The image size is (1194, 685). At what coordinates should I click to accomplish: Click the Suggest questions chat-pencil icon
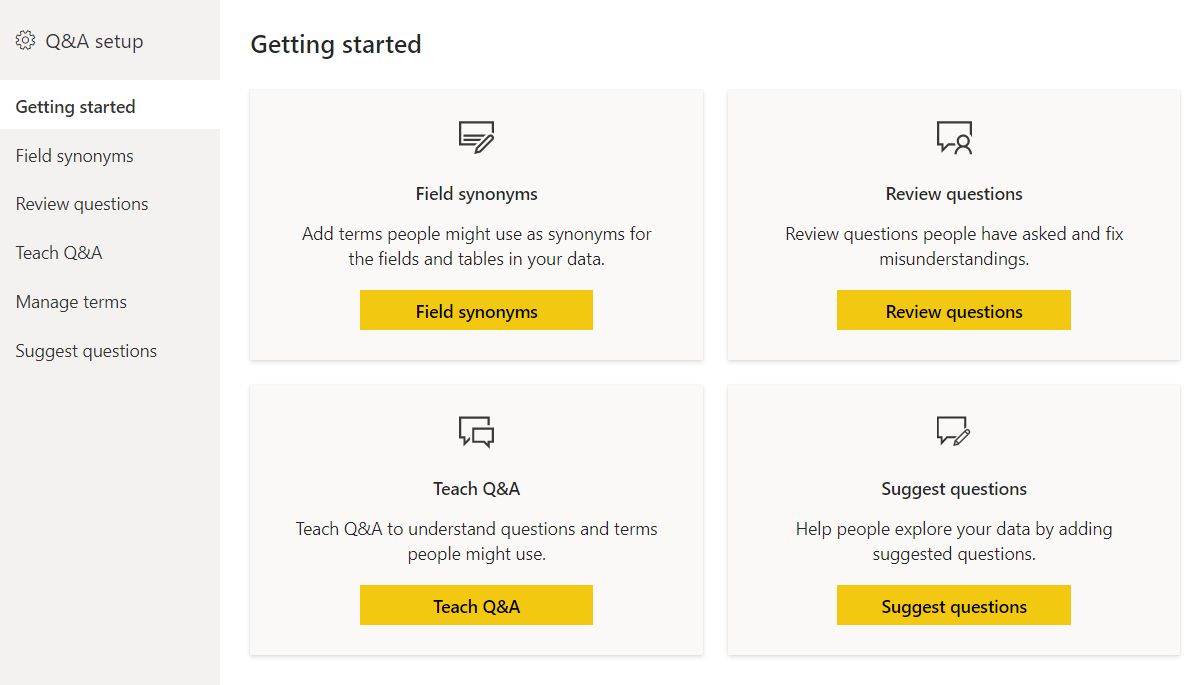point(953,432)
